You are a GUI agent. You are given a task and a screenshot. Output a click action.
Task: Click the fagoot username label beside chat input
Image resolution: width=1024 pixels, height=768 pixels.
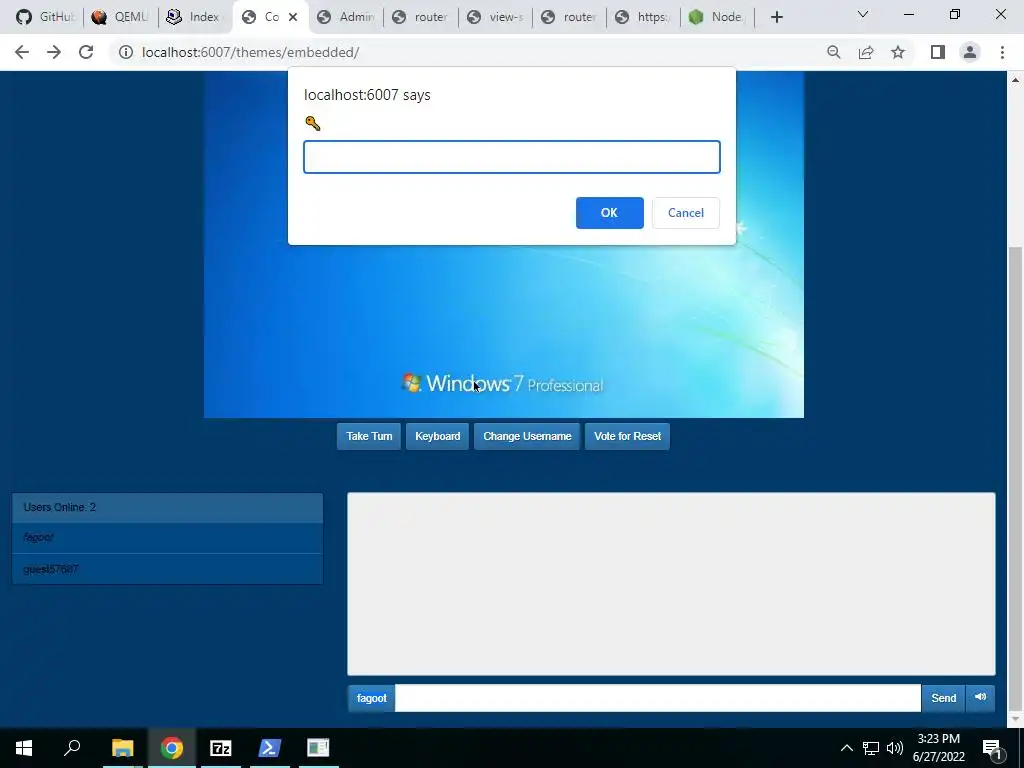pos(372,698)
